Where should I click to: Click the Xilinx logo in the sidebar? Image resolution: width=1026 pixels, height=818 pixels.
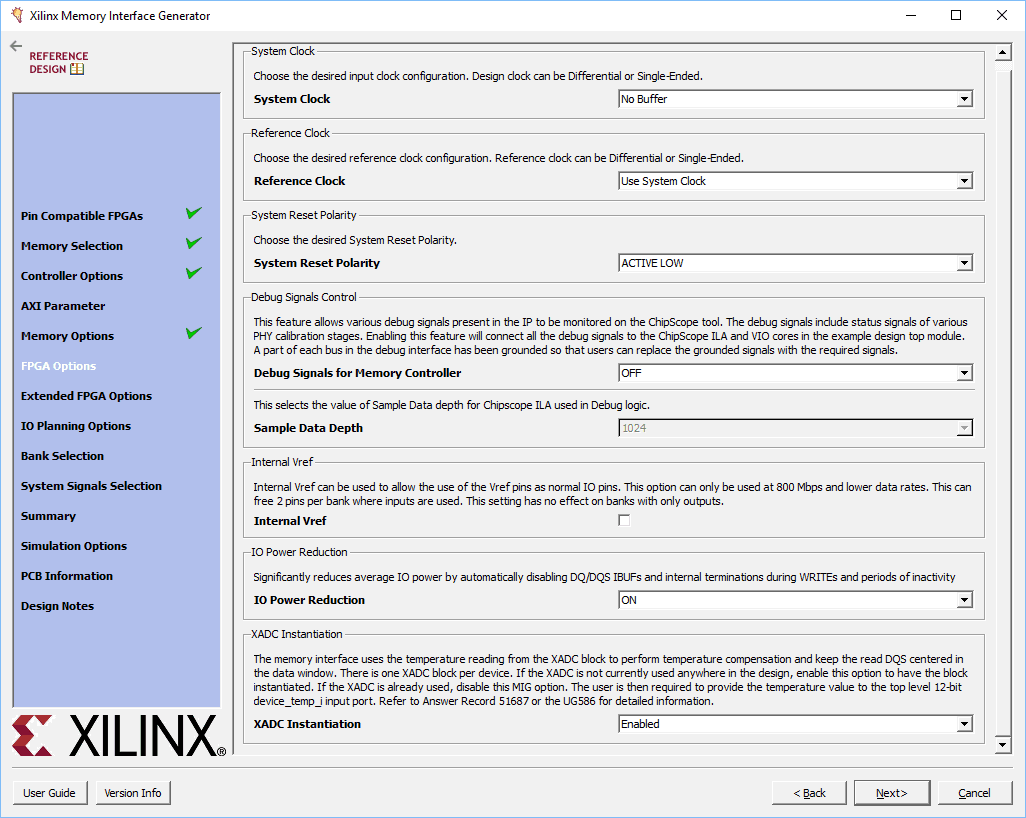coord(118,737)
